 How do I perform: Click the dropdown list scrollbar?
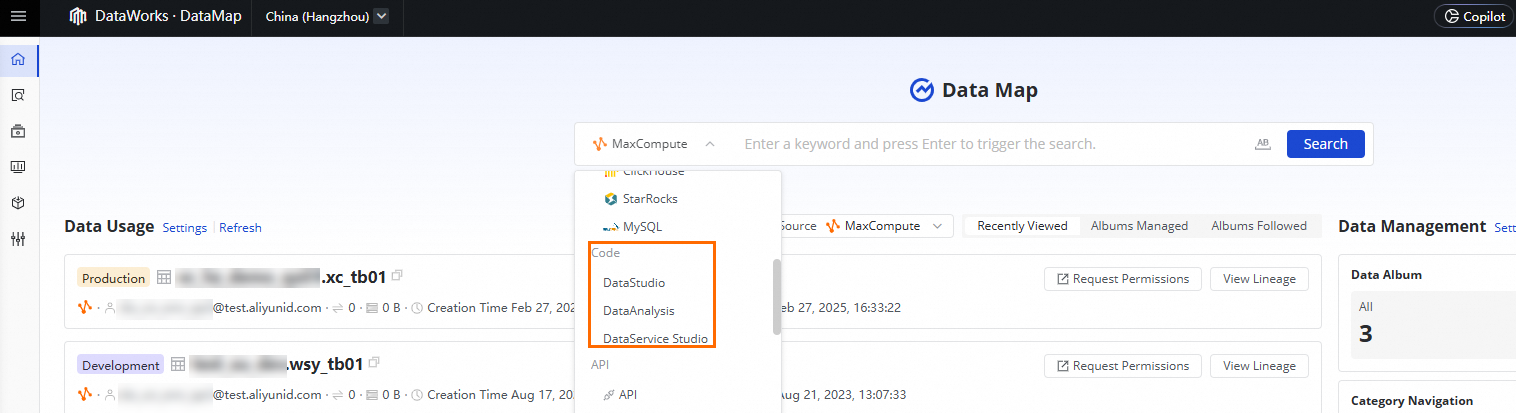[x=777, y=297]
